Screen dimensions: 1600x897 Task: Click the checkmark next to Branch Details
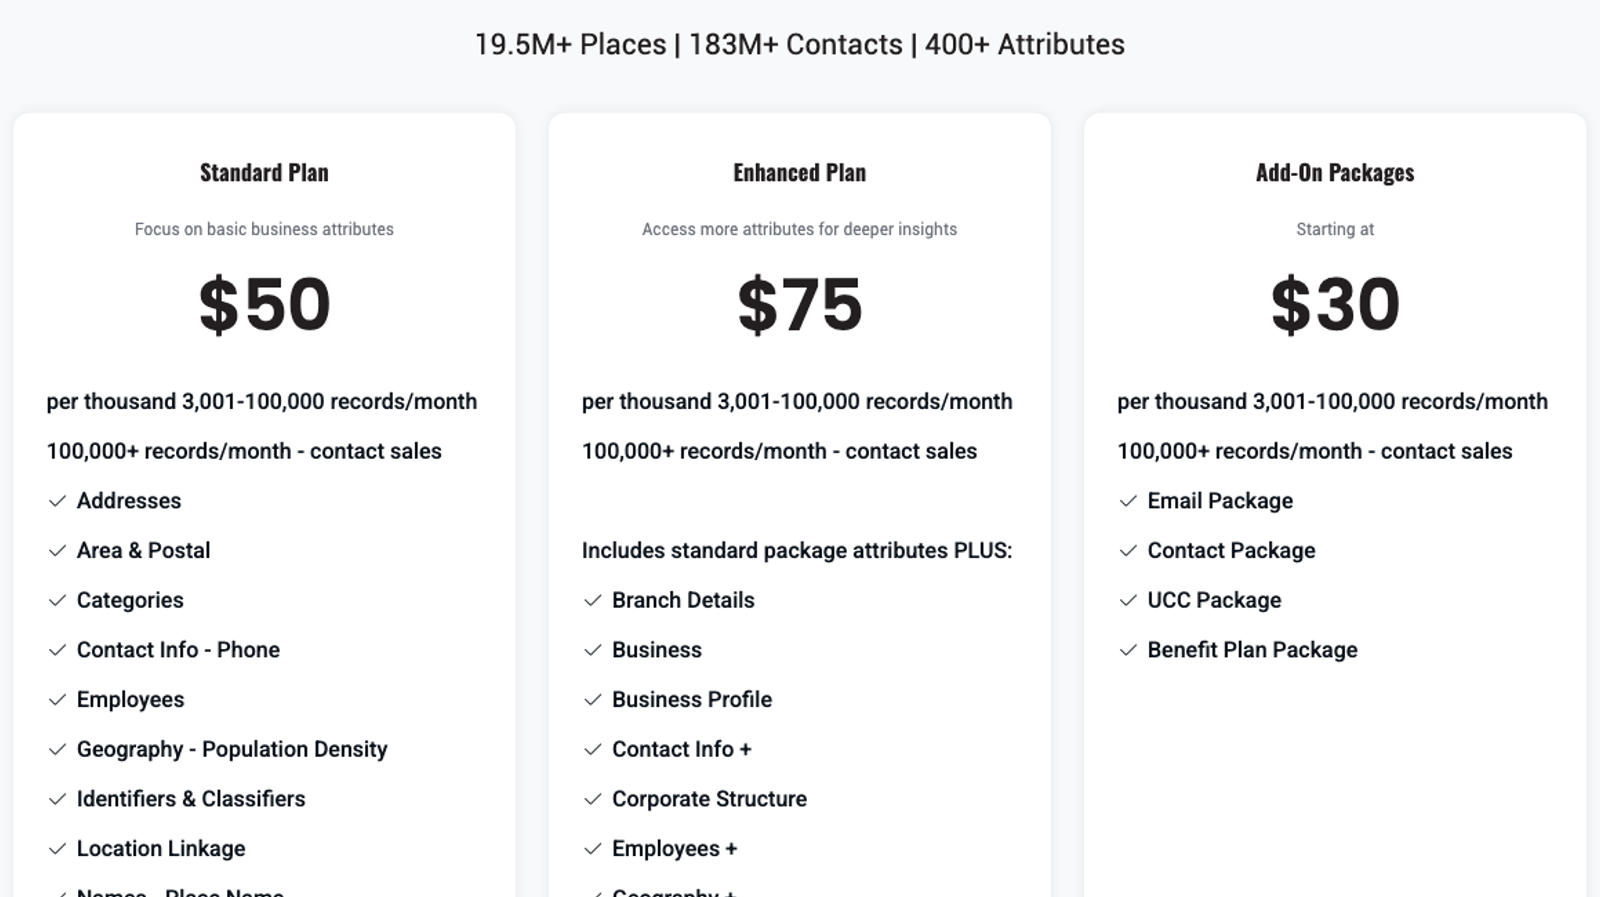pos(593,601)
